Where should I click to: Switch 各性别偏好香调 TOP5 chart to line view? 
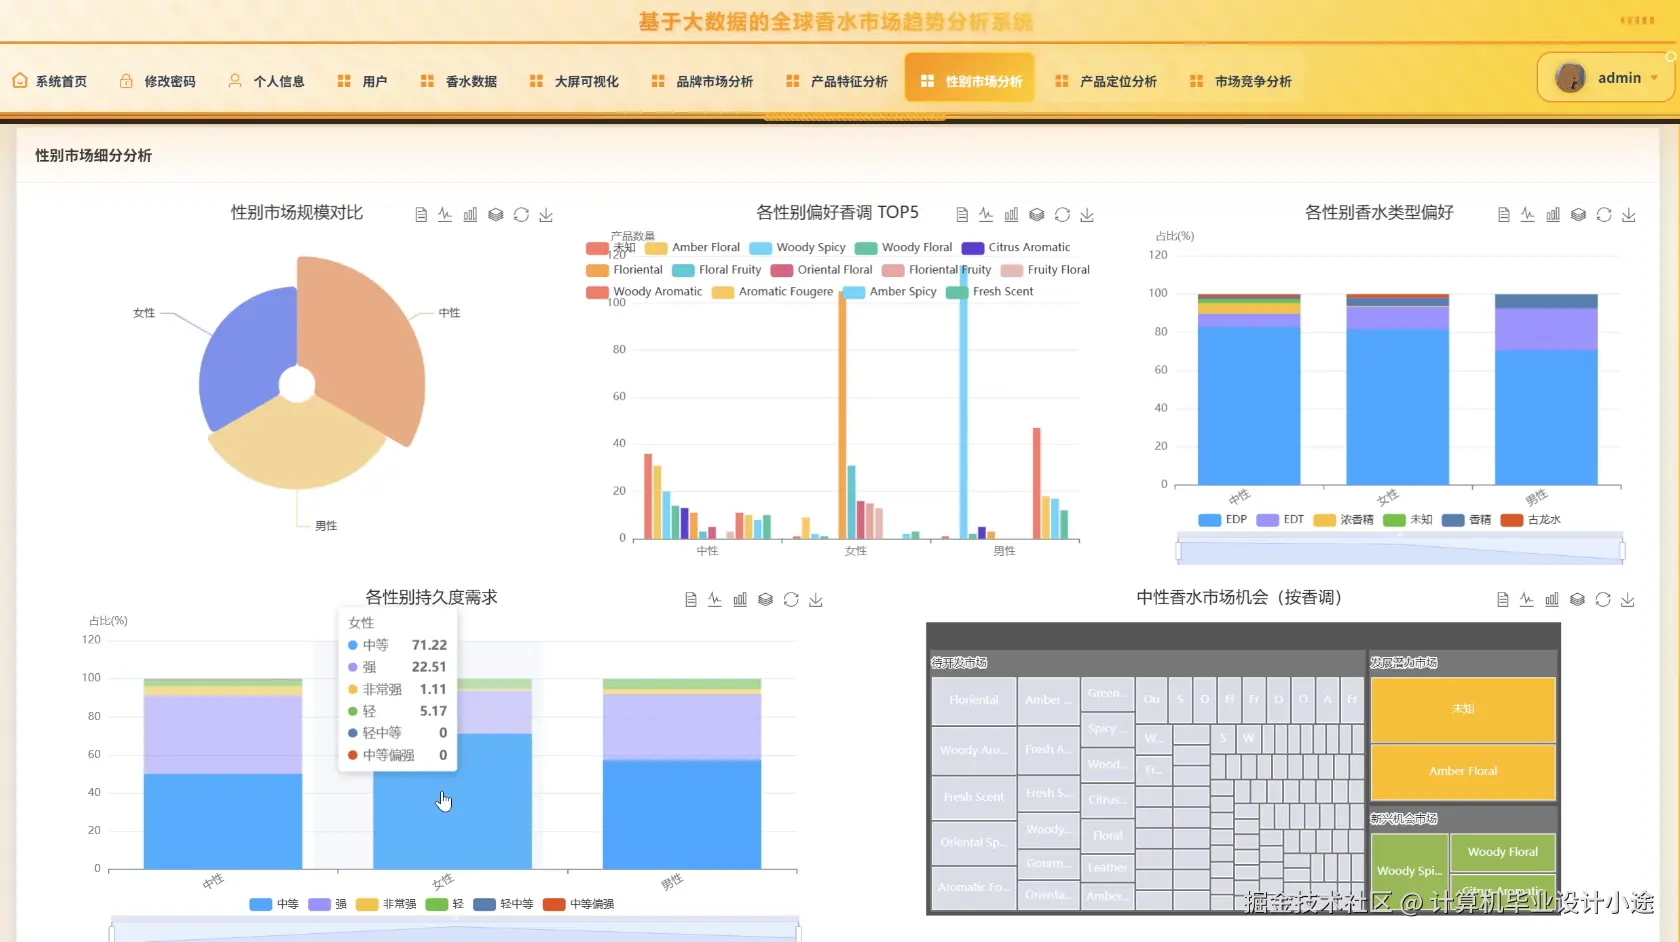coord(985,214)
